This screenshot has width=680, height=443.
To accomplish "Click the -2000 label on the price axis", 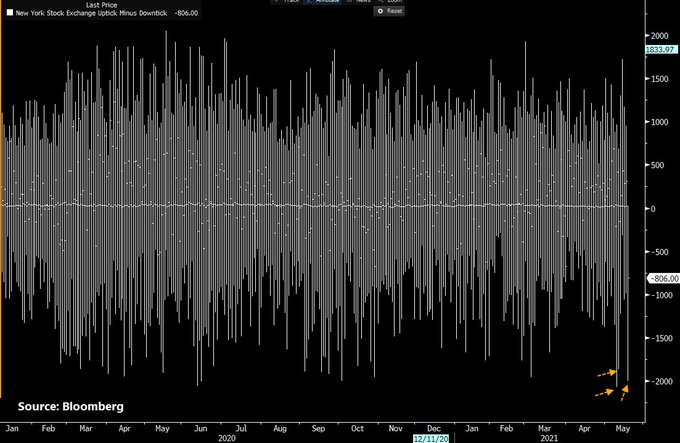I will coord(660,381).
